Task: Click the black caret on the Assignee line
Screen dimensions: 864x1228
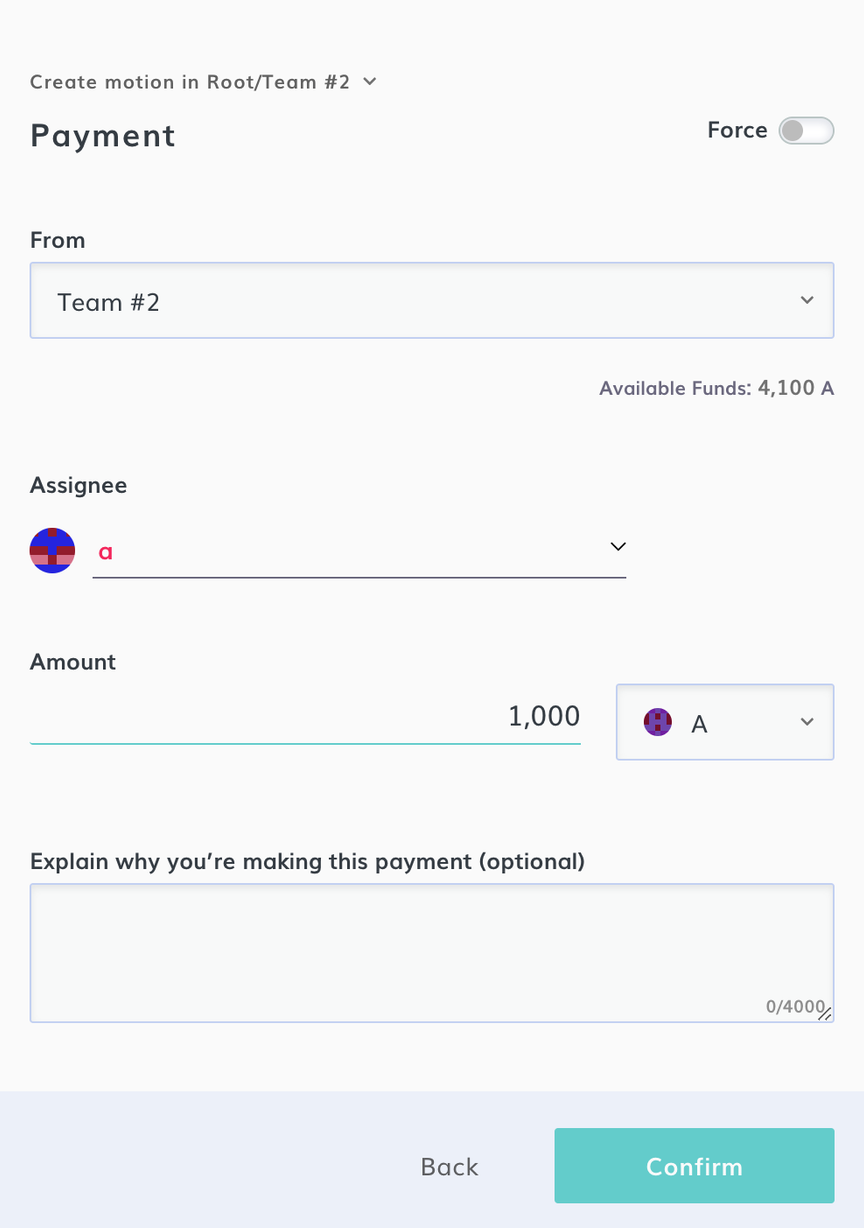Action: pyautogui.click(x=618, y=546)
